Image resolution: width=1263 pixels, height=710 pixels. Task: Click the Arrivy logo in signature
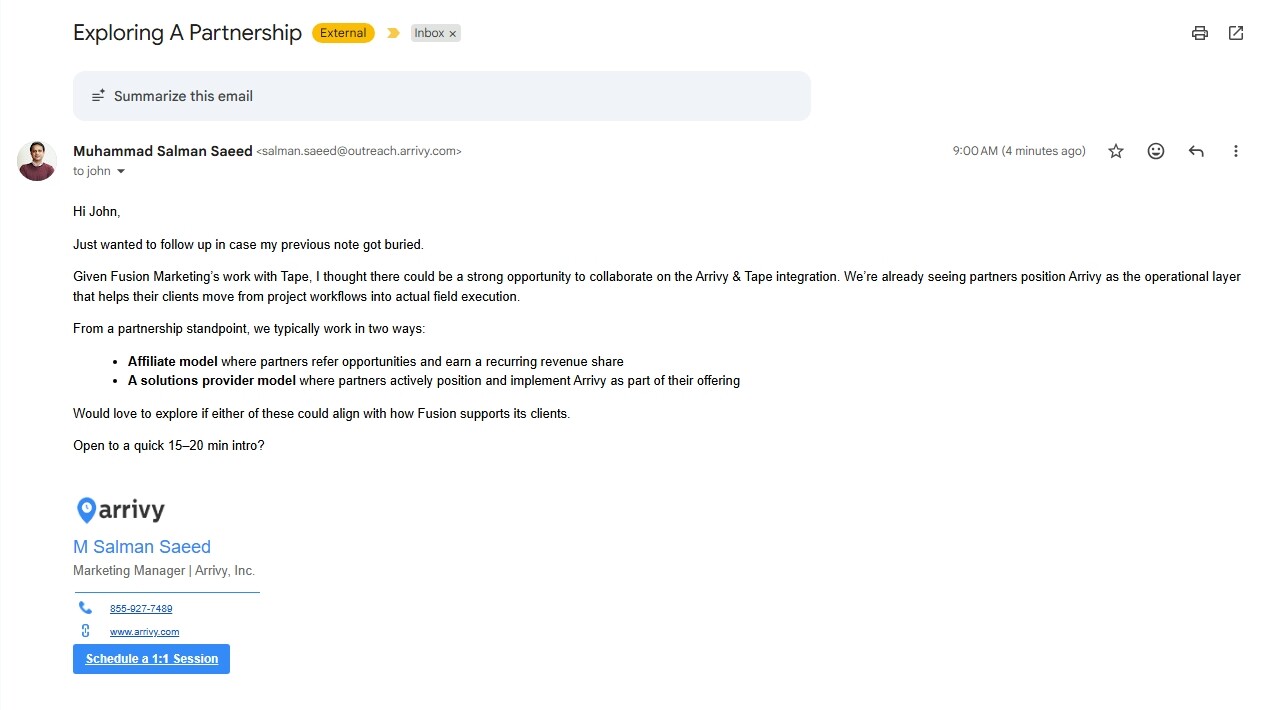120,510
